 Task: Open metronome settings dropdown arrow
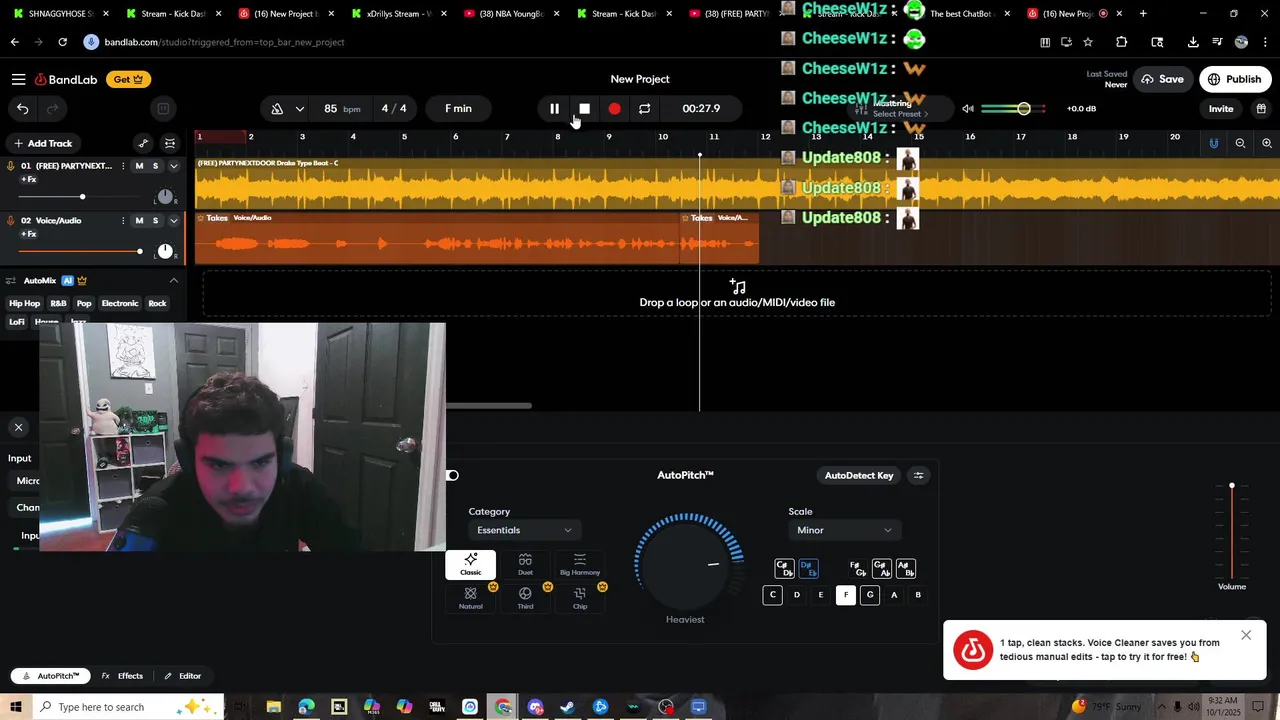299,109
